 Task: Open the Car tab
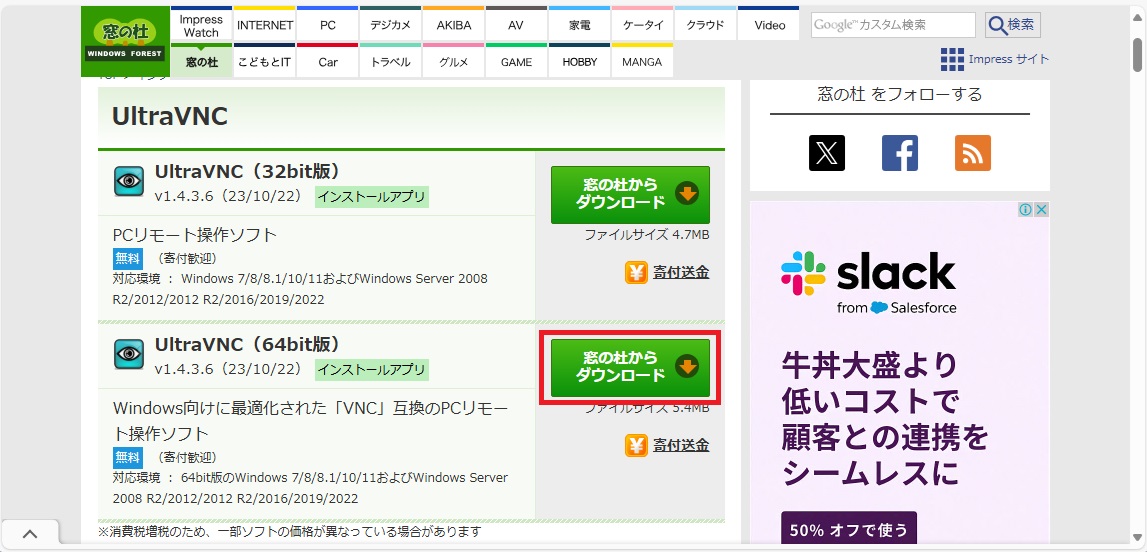(x=328, y=61)
